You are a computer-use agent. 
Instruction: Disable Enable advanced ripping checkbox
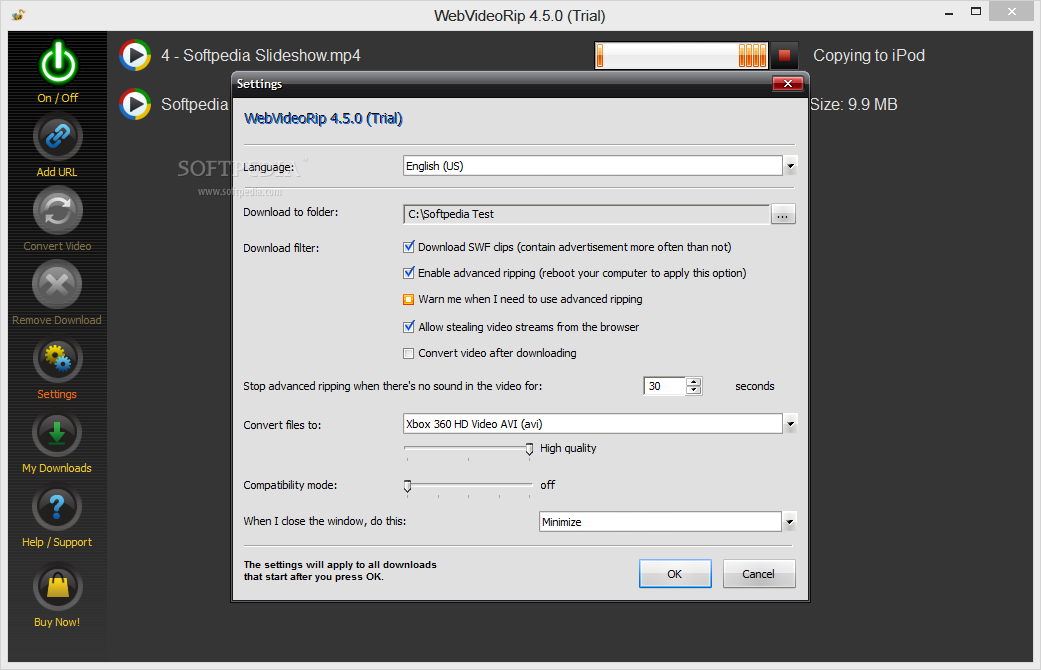click(x=409, y=273)
